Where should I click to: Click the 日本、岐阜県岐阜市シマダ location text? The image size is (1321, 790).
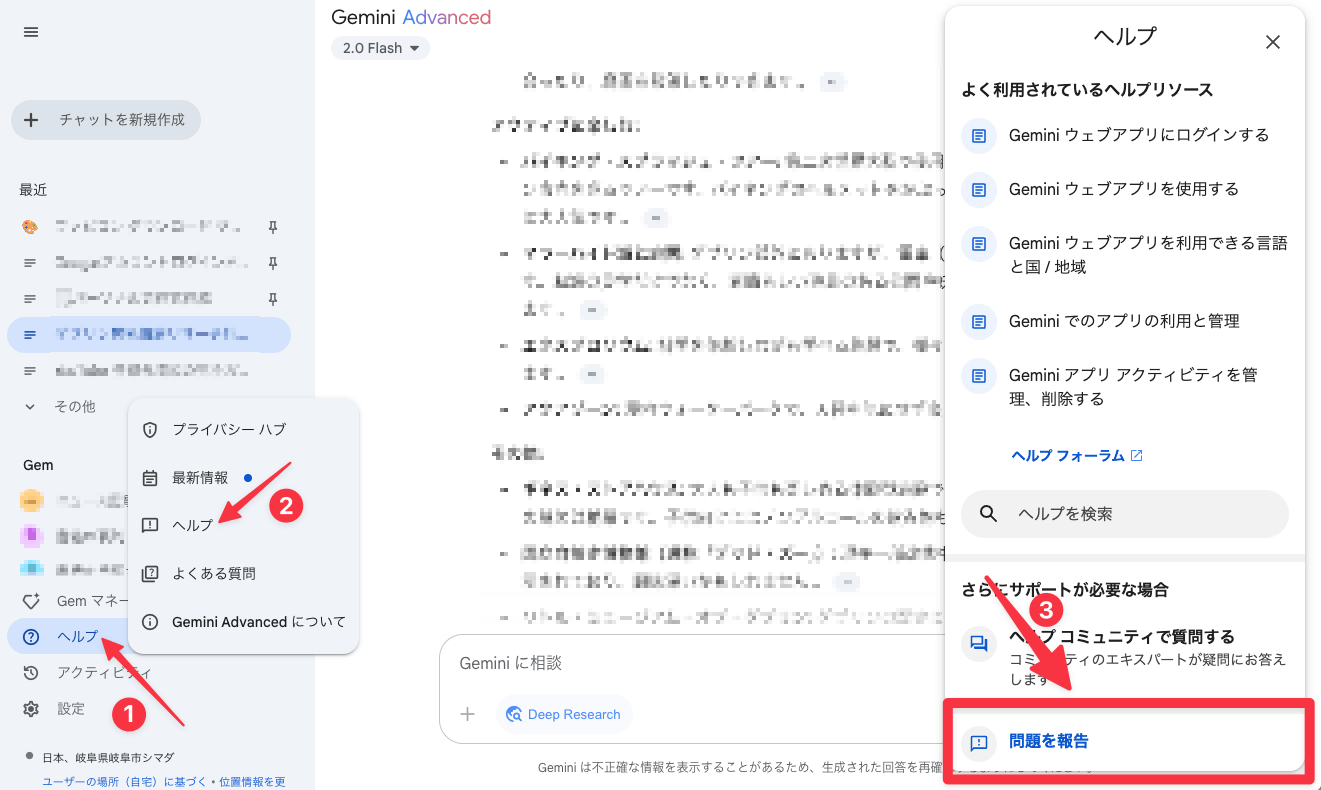point(108,757)
